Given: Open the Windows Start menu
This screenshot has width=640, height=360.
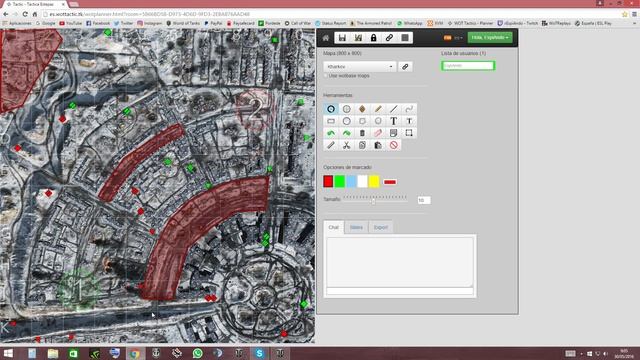Looking at the screenshot, I should (x=8, y=353).
